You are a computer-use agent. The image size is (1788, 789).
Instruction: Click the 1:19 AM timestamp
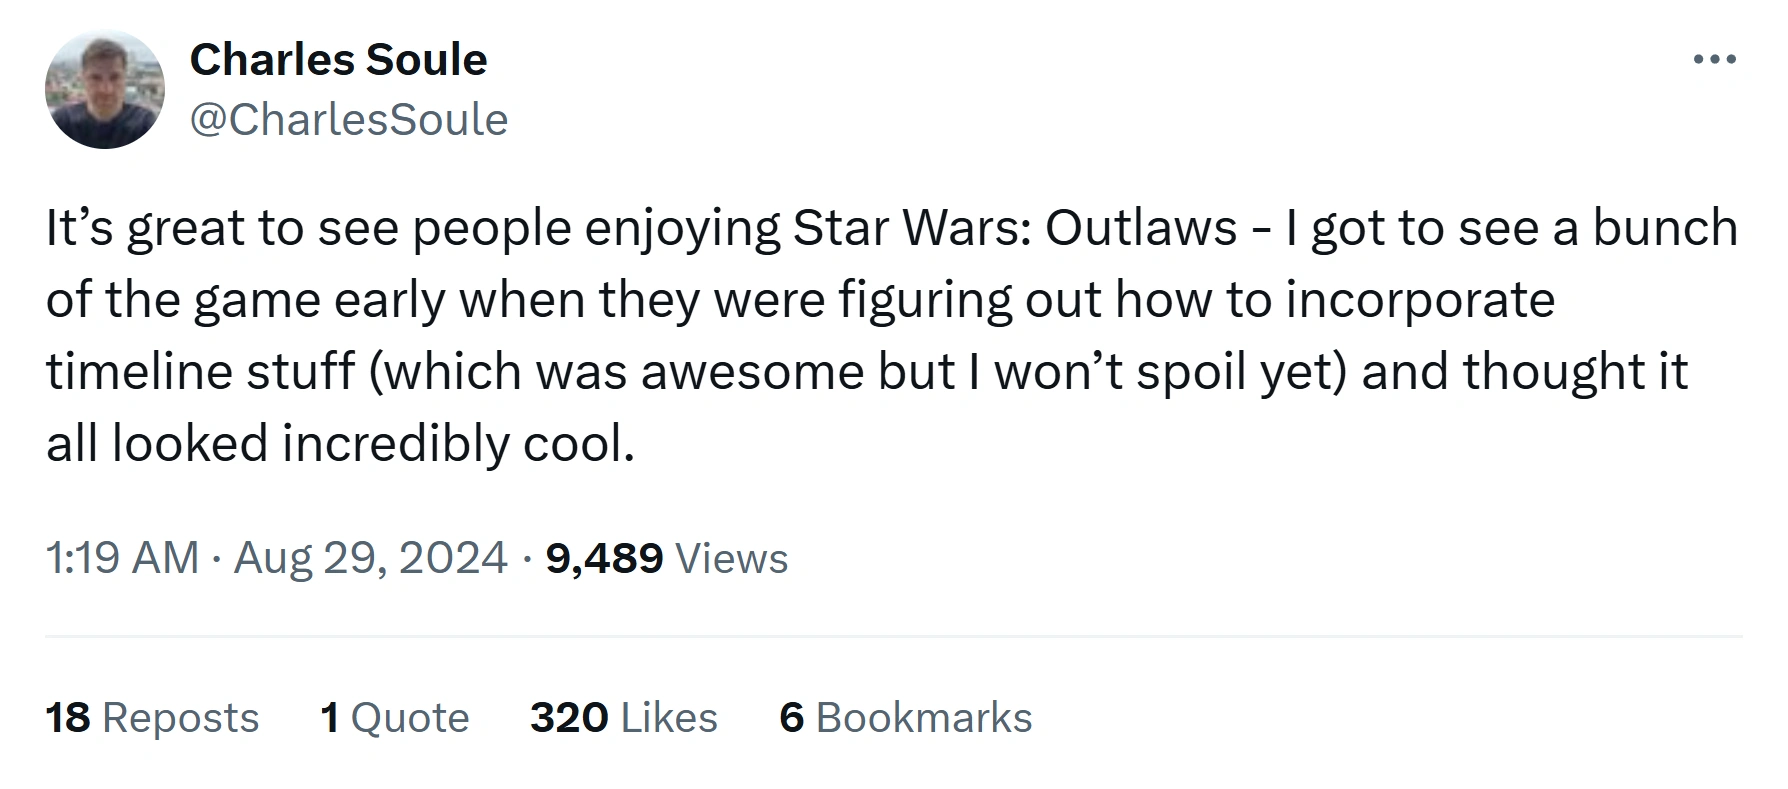click(122, 558)
